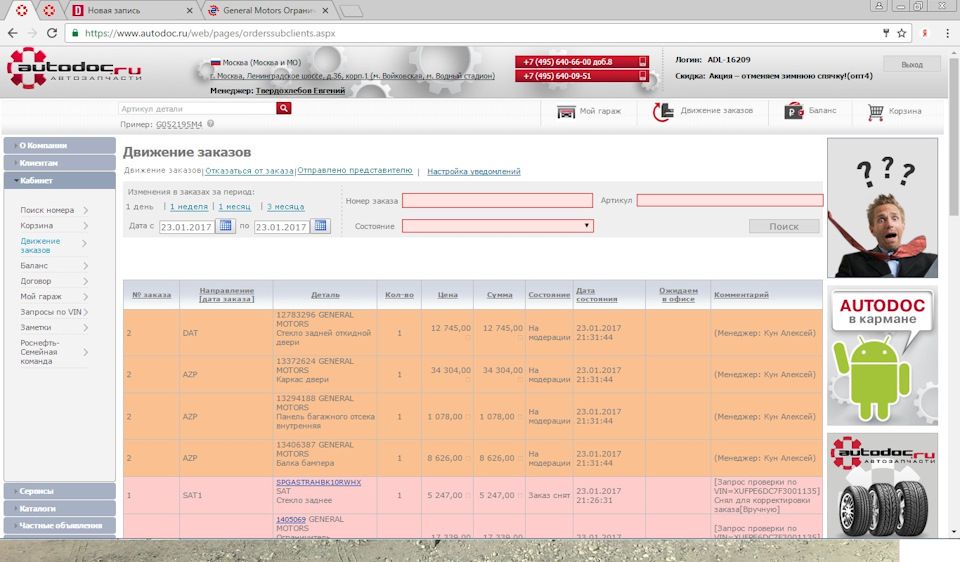Switch to Новая запись browser tab

tap(130, 10)
